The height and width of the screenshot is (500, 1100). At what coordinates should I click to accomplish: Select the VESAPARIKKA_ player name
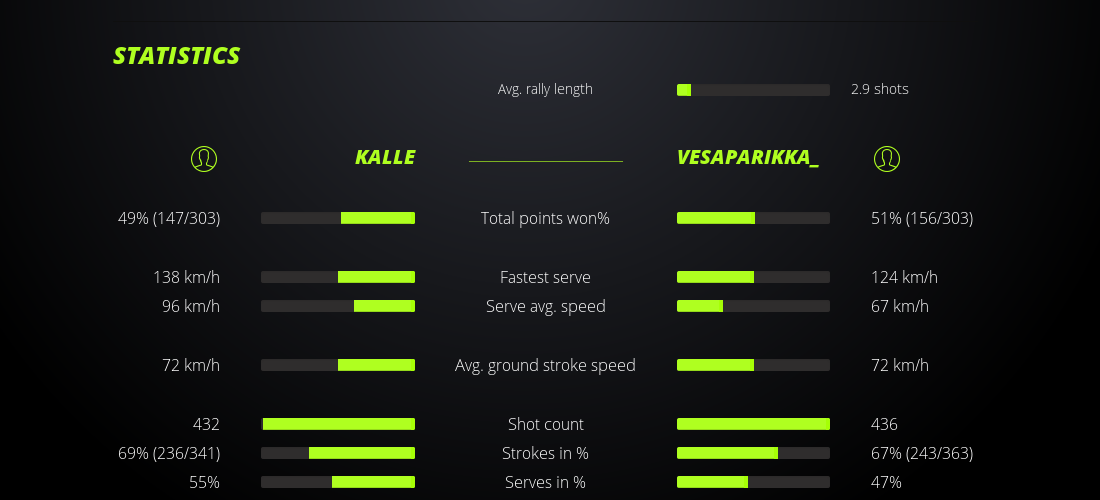pyautogui.click(x=747, y=158)
